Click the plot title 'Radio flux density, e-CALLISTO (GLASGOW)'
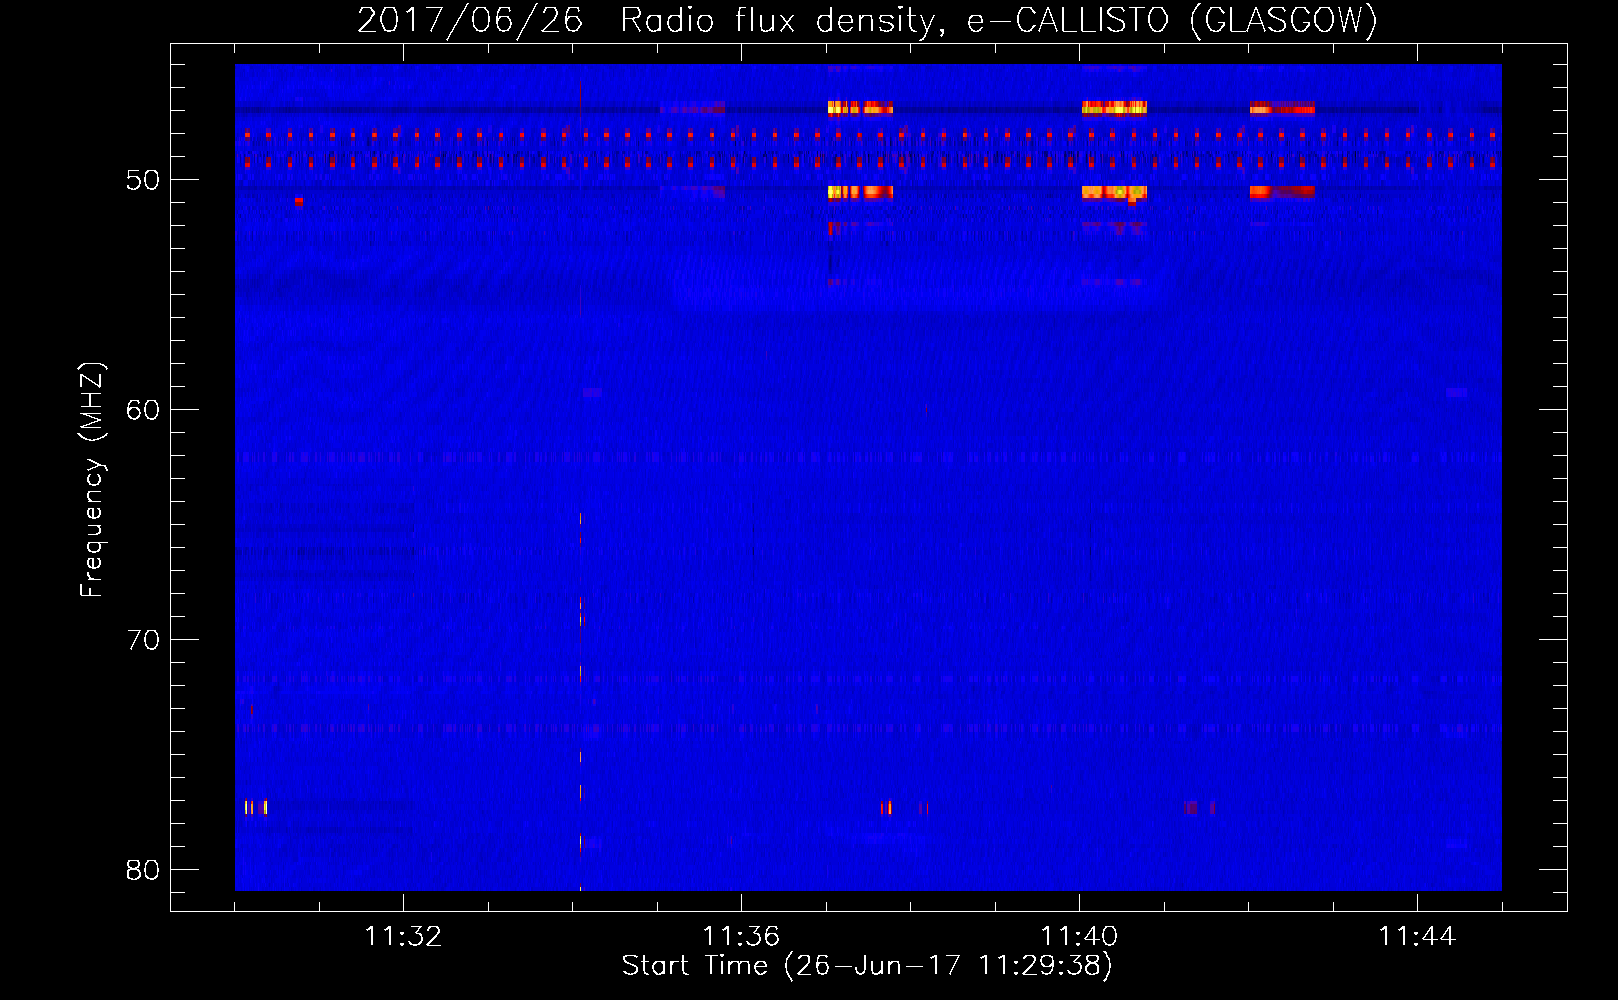The image size is (1618, 1000). [999, 20]
